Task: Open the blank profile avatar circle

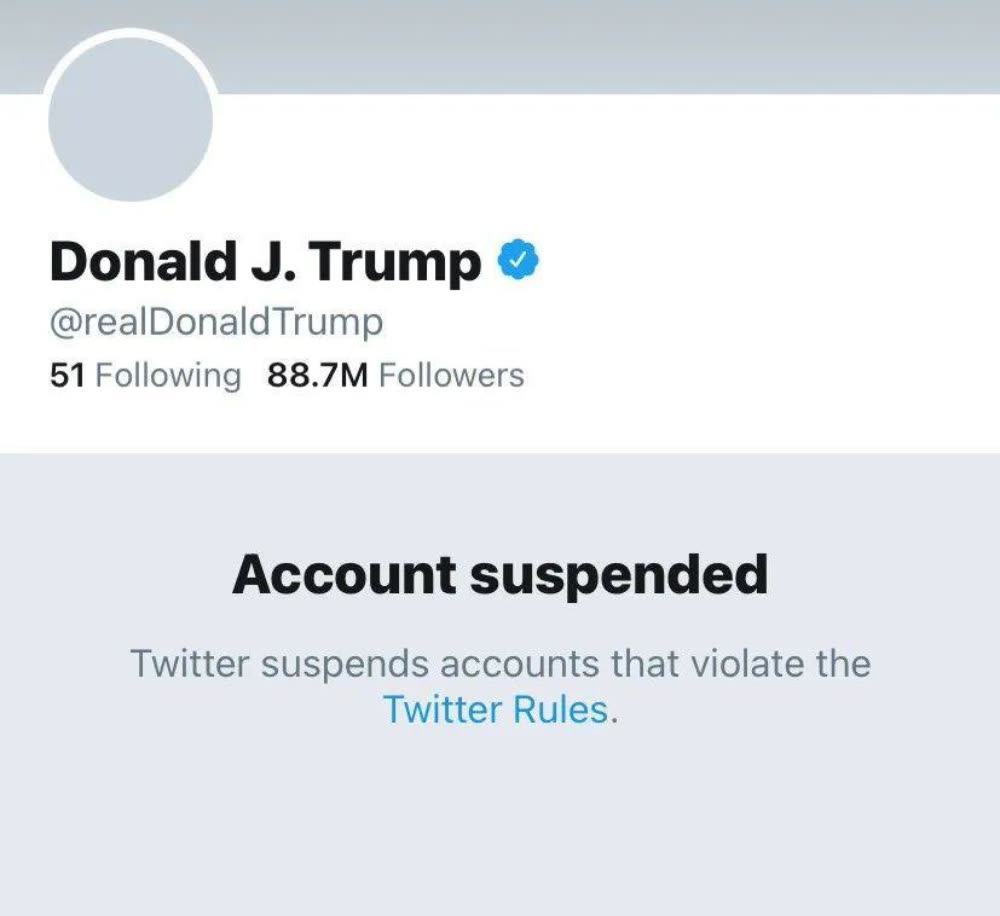Action: pos(131,118)
